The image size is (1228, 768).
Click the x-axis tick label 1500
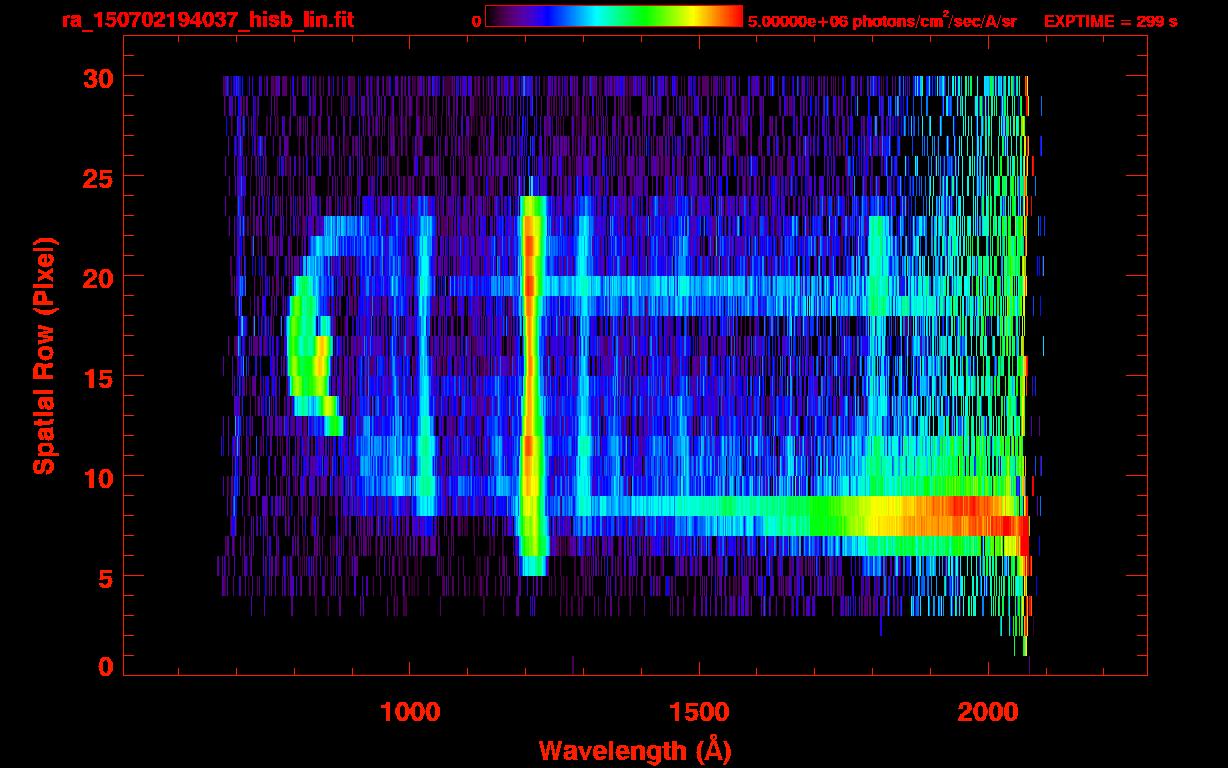[698, 712]
